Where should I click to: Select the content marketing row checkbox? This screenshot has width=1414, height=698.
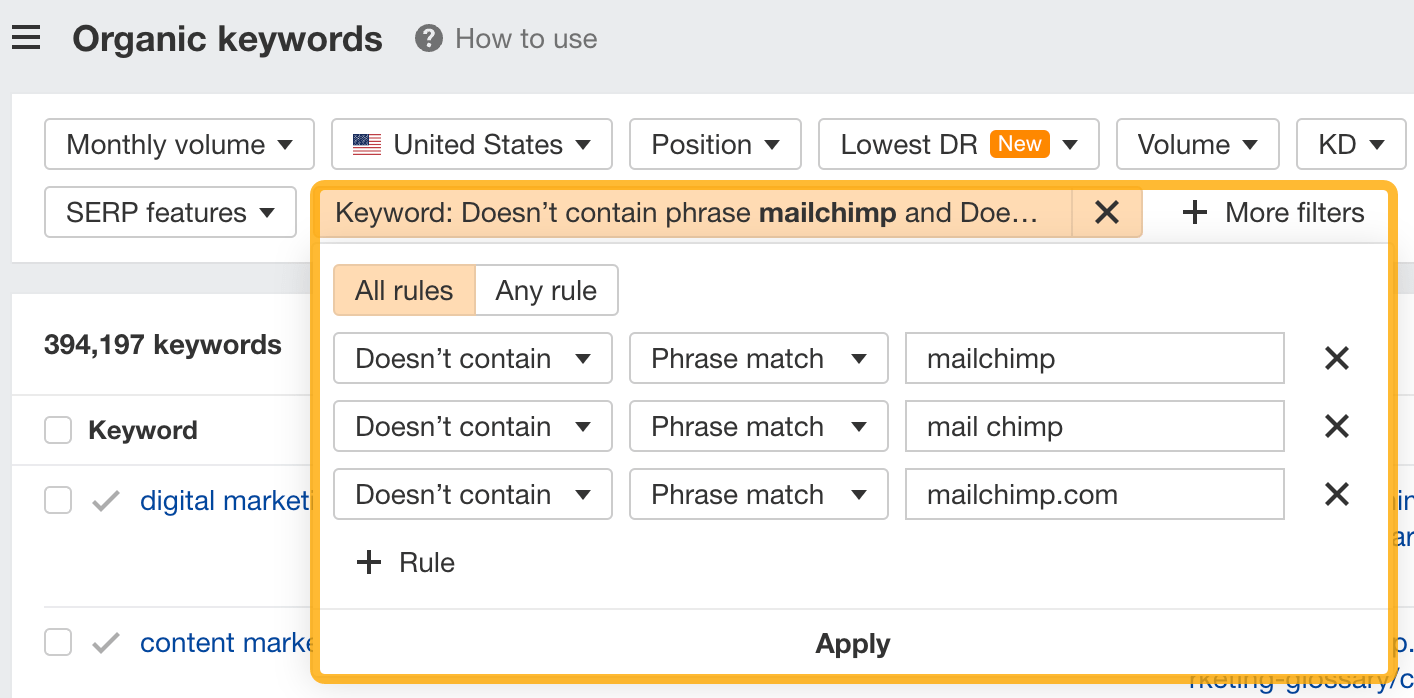57,642
